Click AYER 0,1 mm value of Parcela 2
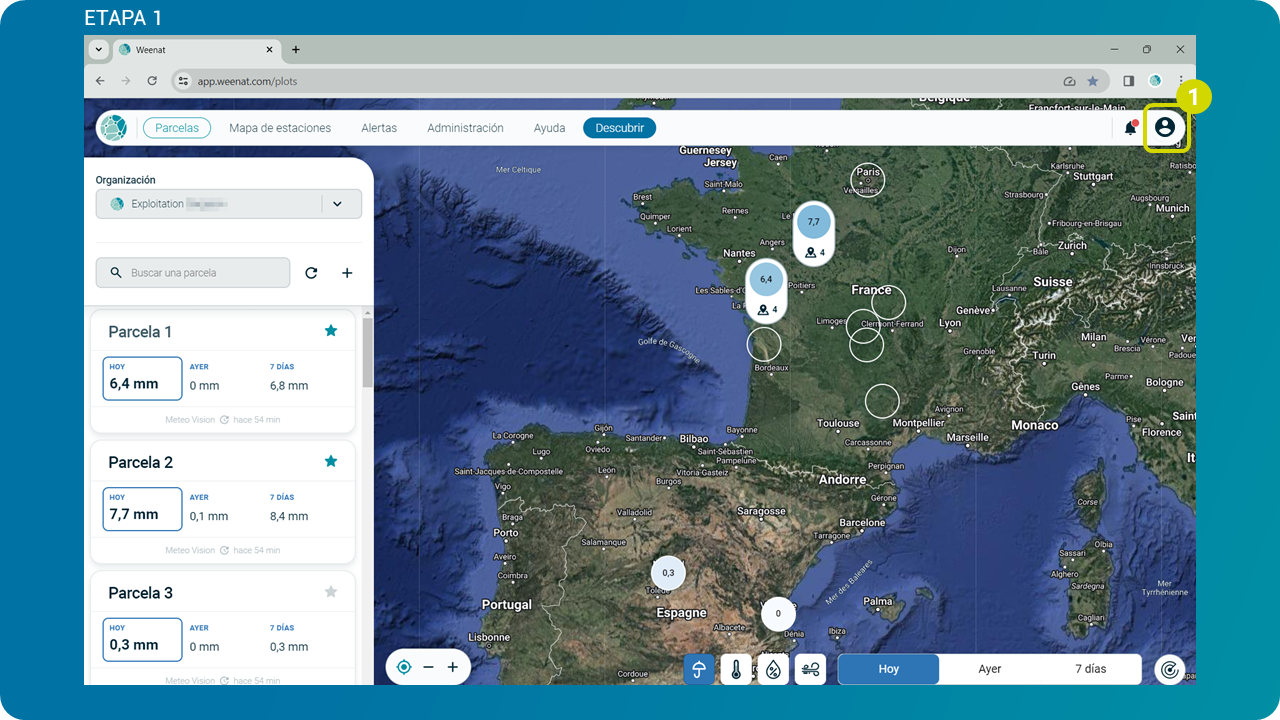Screen dimensions: 1280x720 [209, 517]
